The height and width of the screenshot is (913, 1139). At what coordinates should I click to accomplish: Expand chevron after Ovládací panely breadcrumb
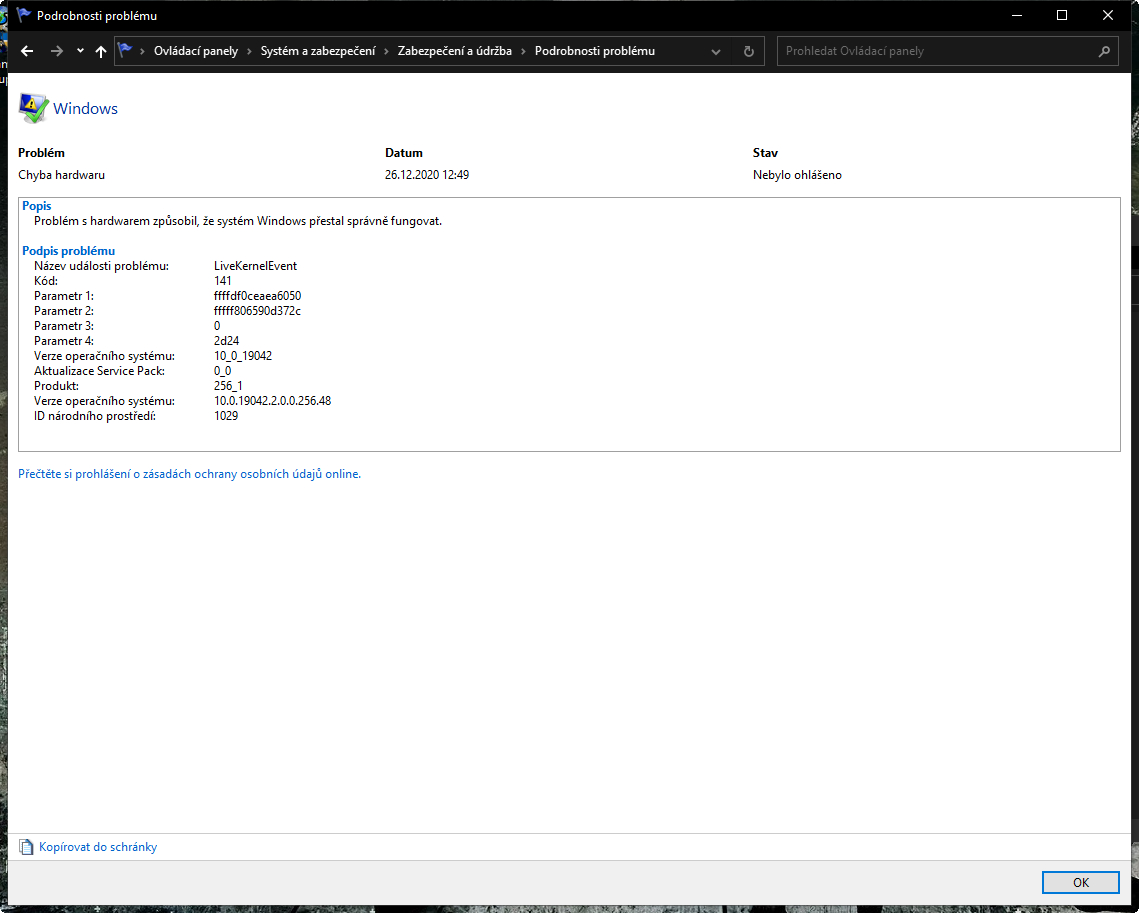point(249,51)
